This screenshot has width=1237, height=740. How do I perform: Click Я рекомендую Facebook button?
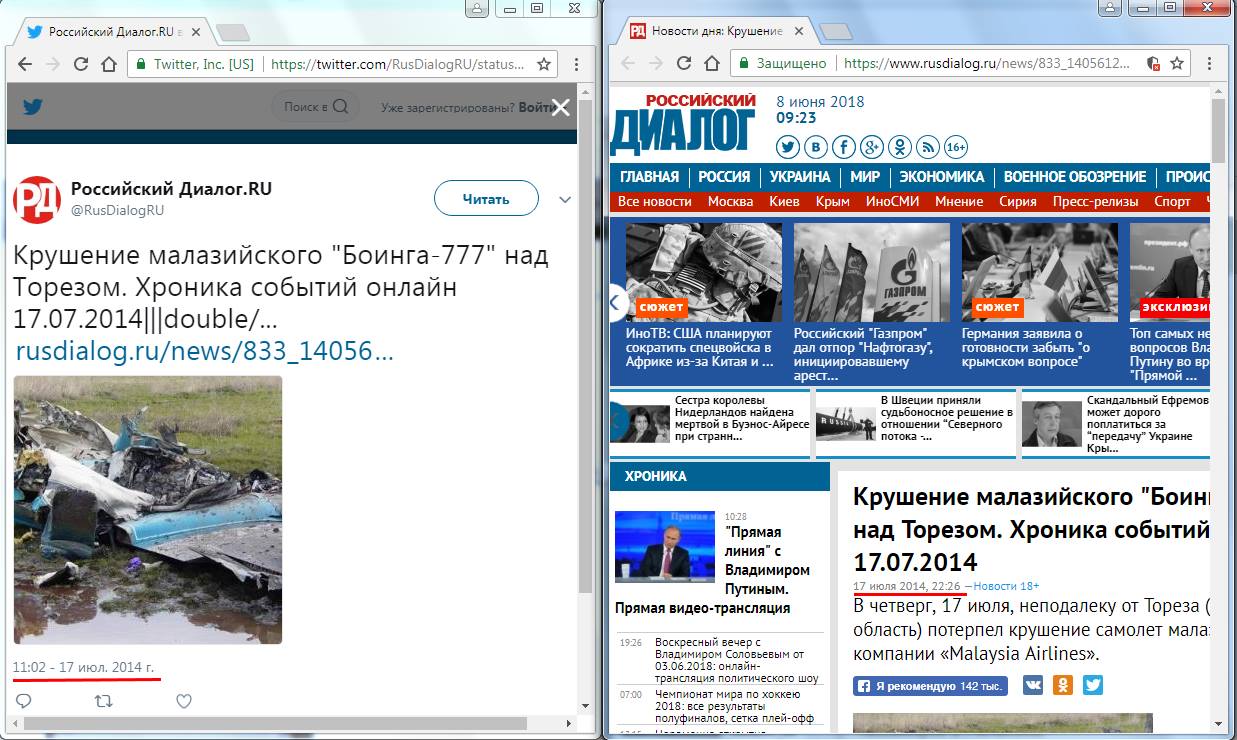[931, 686]
